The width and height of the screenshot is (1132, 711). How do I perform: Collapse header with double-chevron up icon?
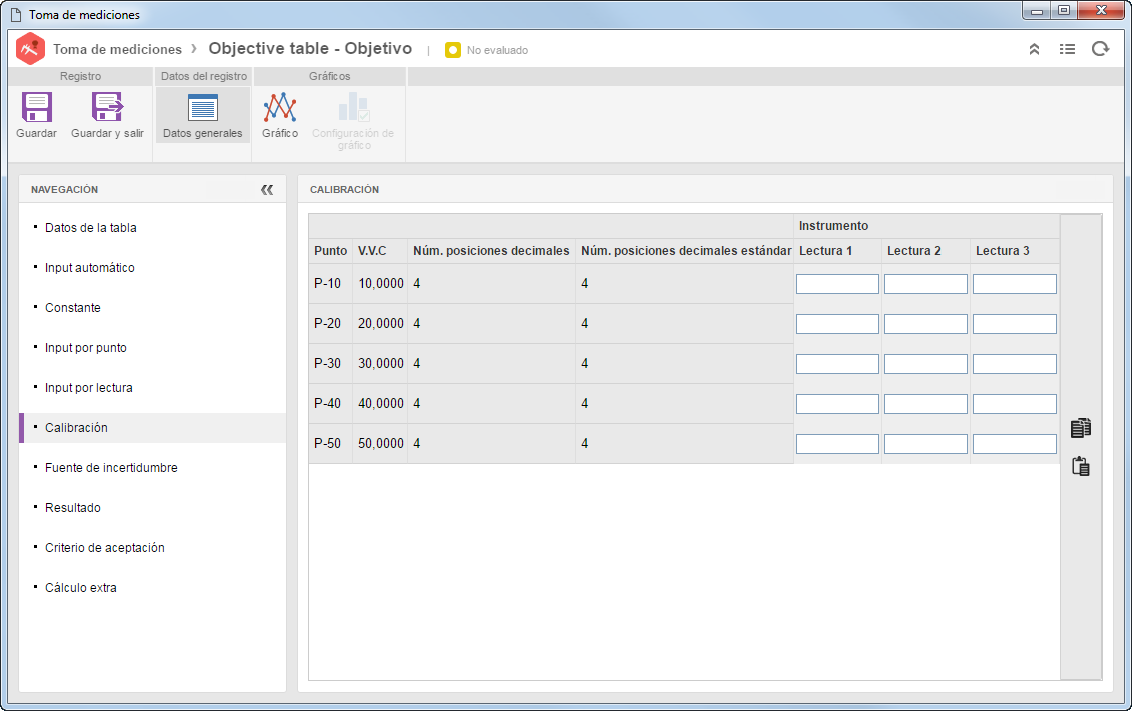(x=1035, y=49)
